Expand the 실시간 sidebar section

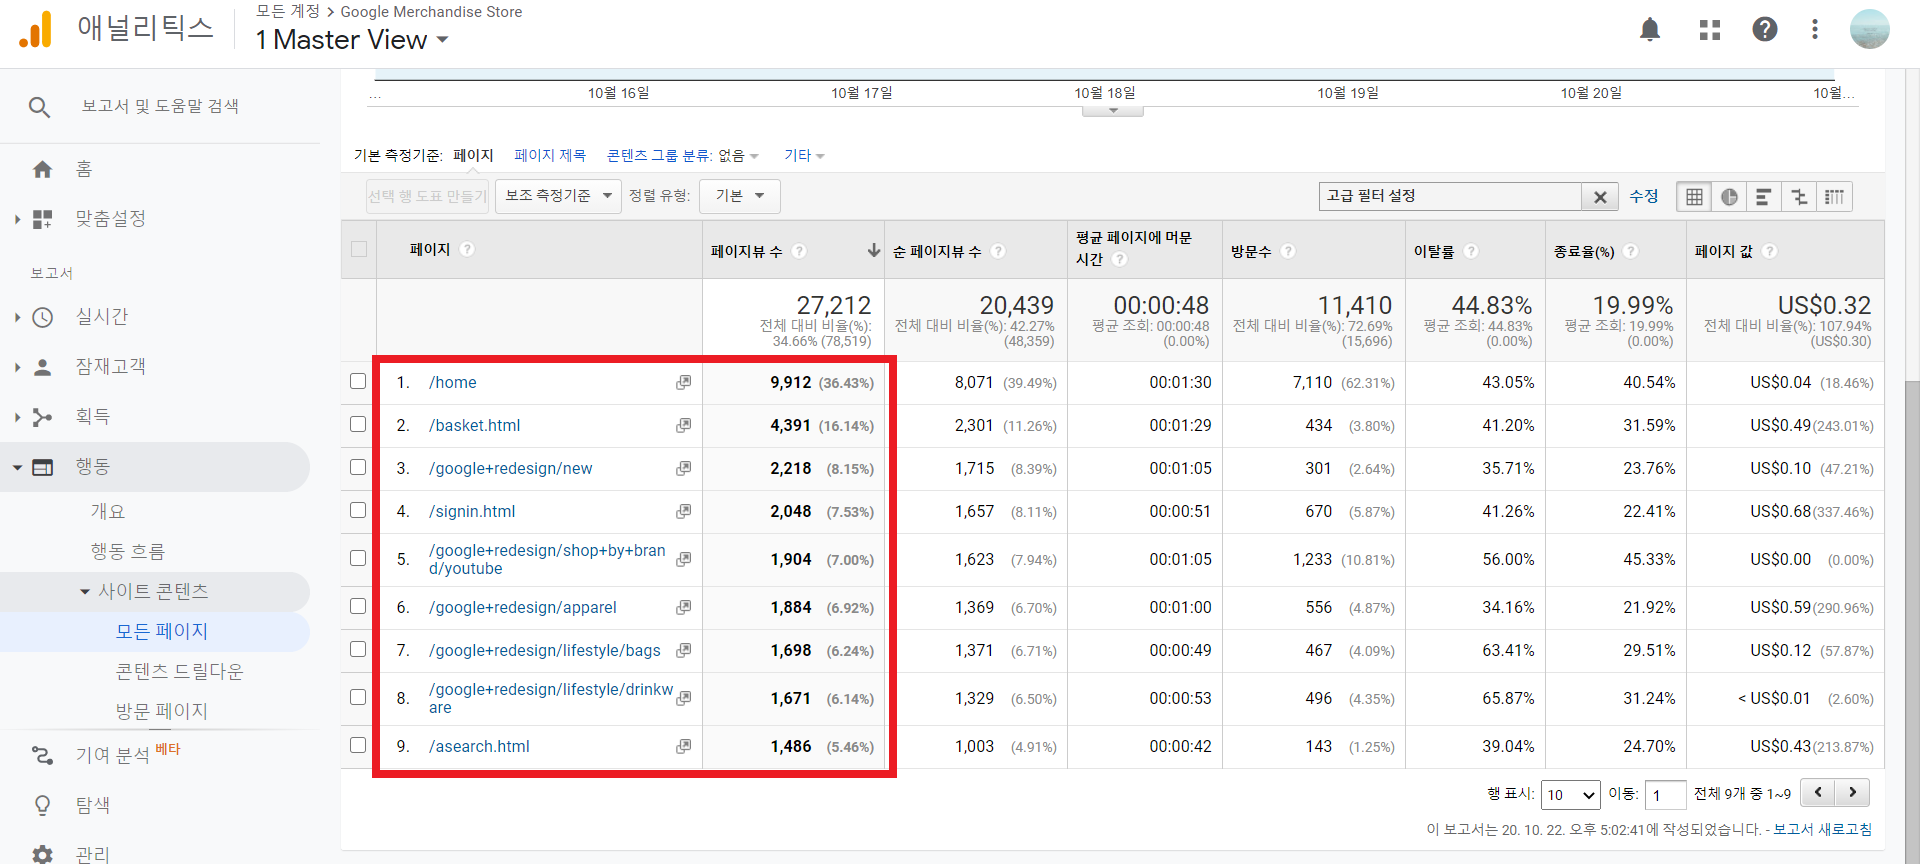pos(17,317)
